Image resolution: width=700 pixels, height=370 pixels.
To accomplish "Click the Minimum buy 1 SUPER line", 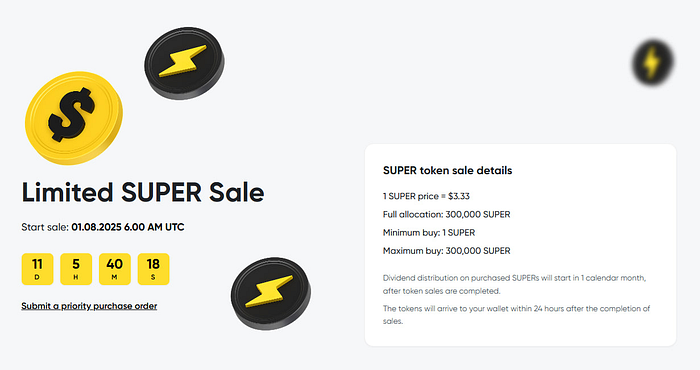I will point(429,233).
